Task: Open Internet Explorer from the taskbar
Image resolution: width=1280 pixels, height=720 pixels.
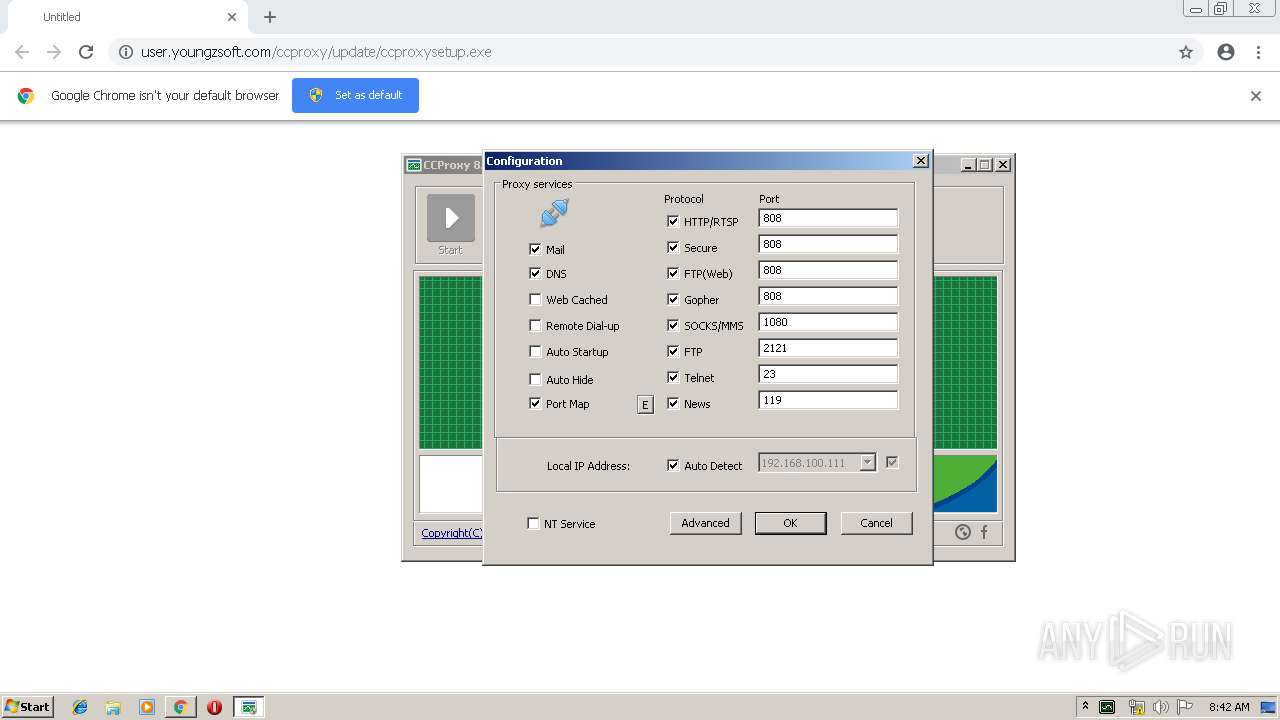Action: [x=80, y=707]
